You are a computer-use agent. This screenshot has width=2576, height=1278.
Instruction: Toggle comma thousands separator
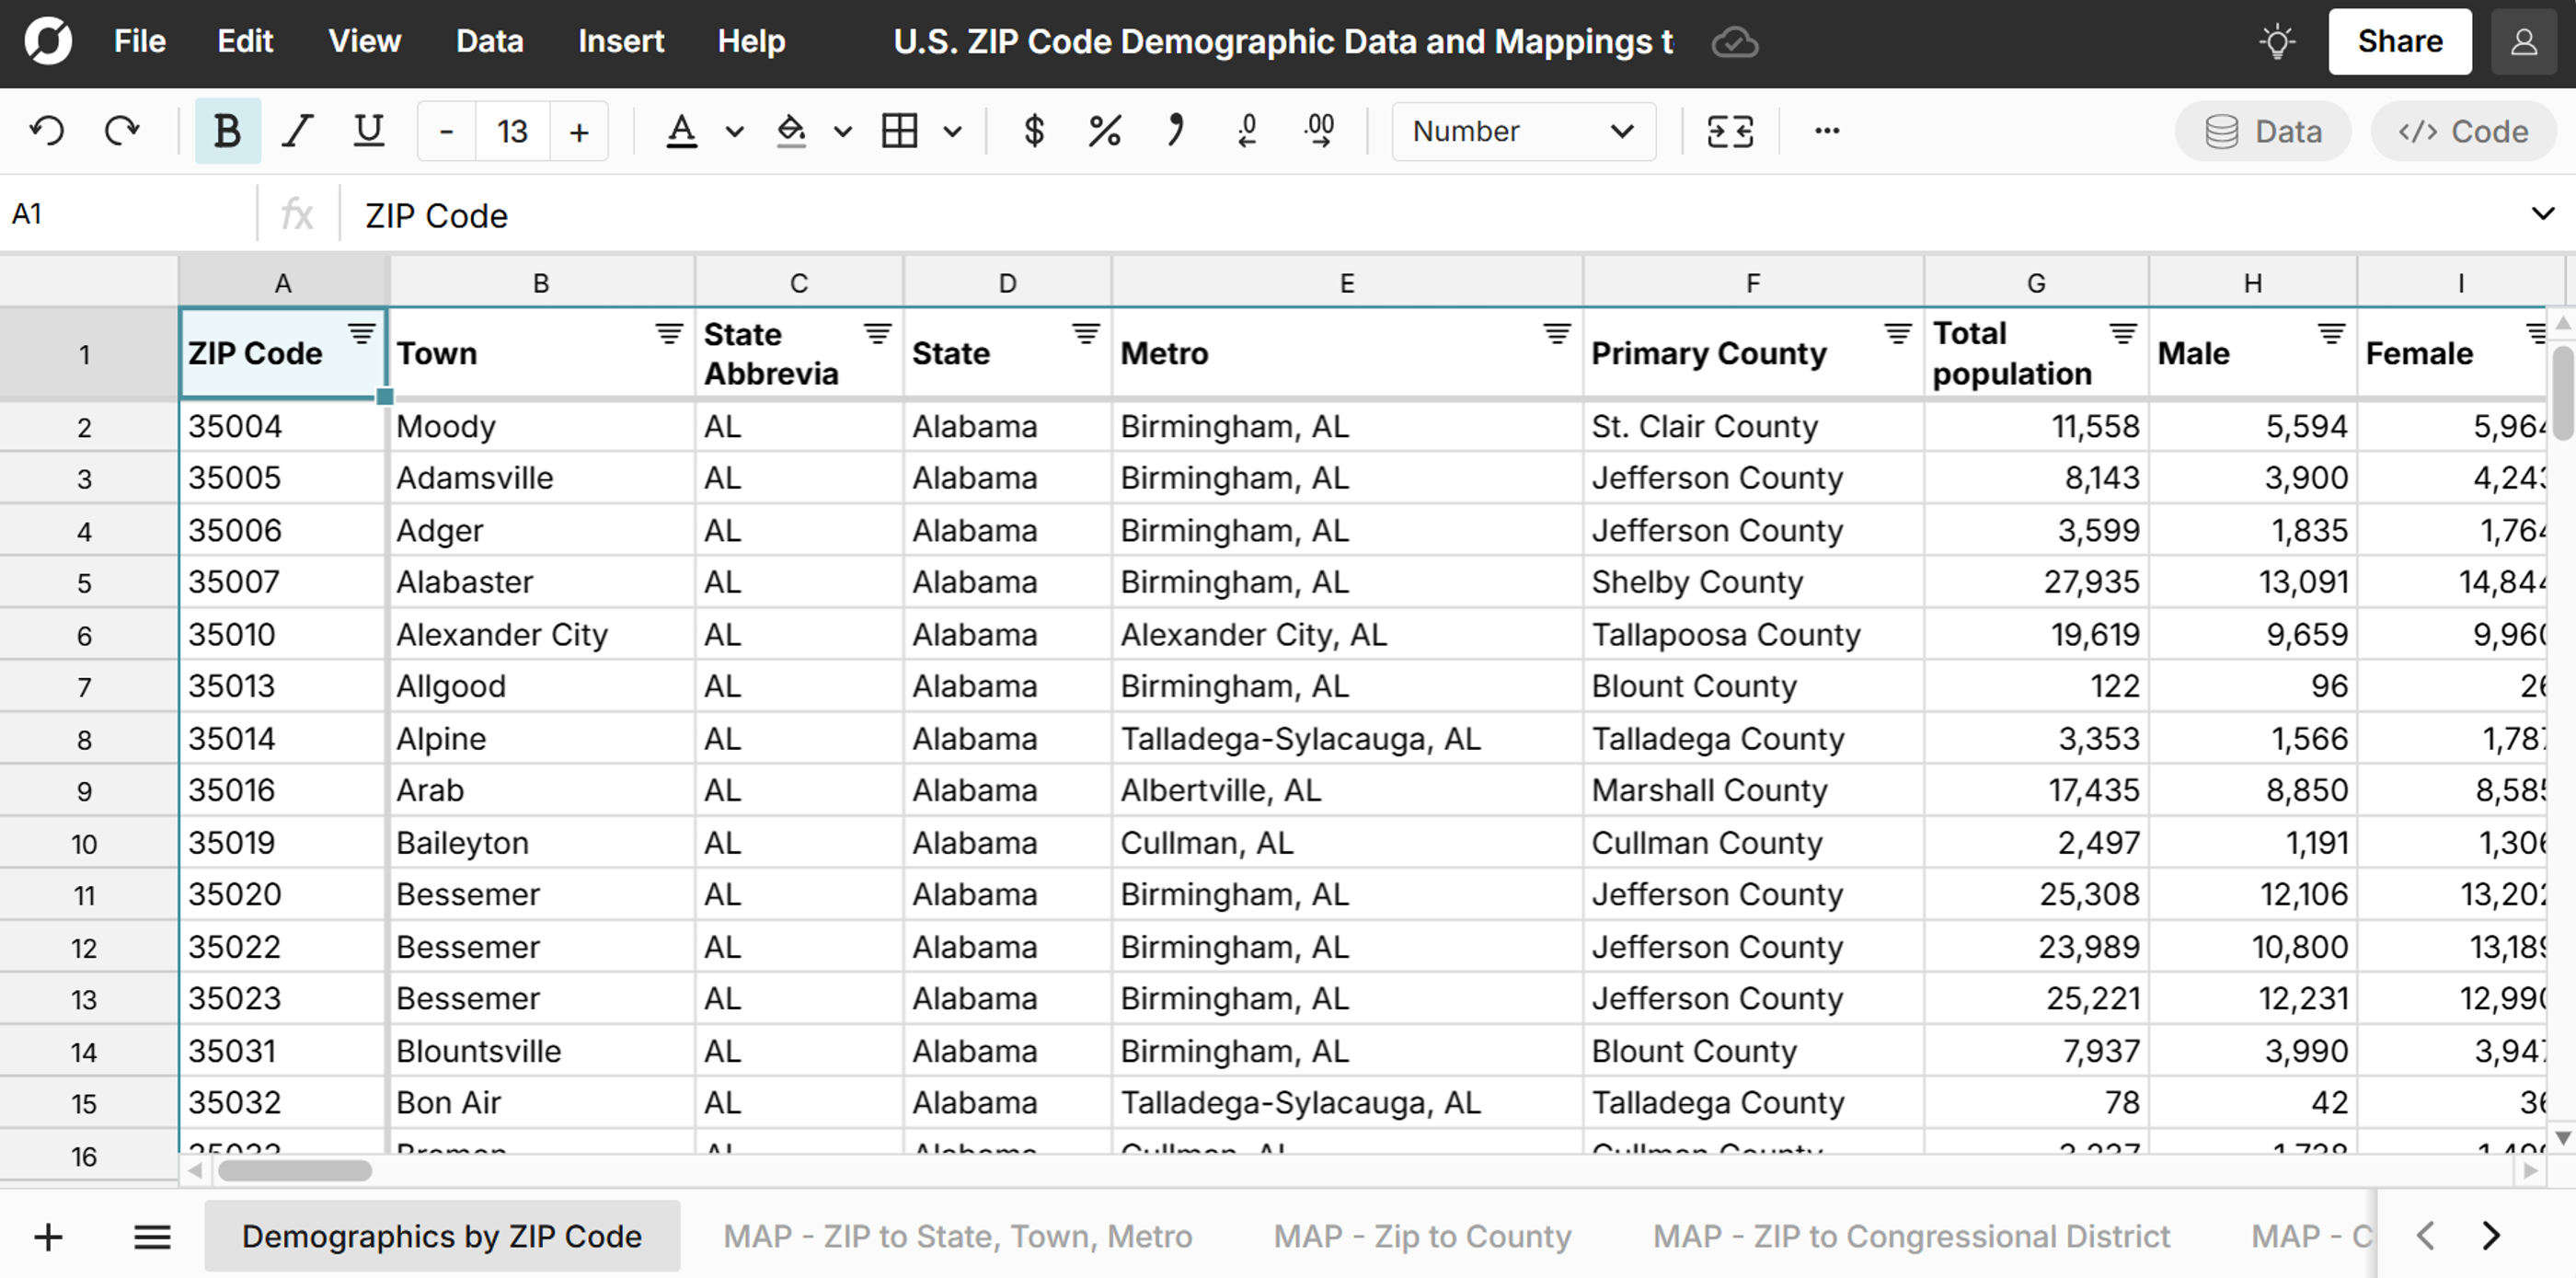click(1176, 131)
